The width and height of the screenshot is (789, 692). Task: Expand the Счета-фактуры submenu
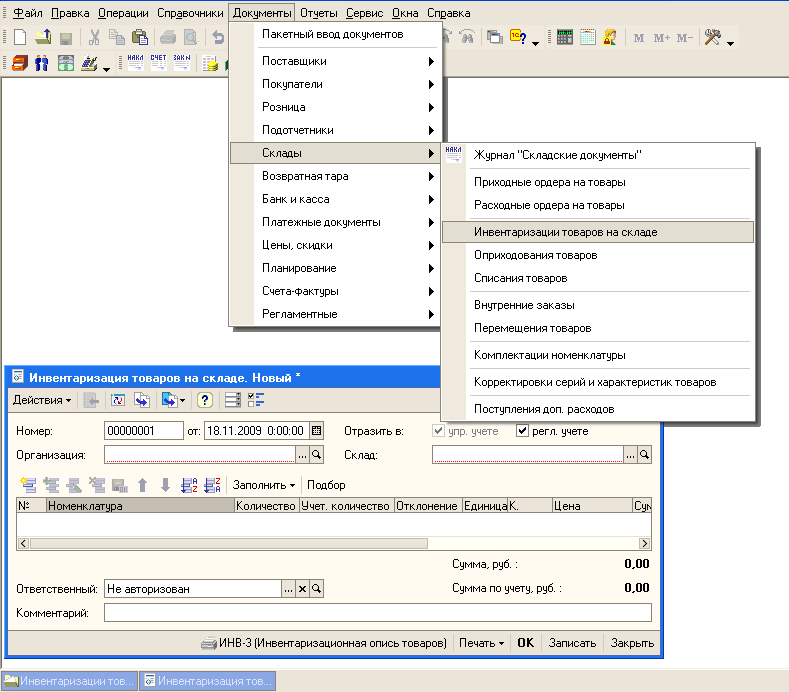tap(335, 291)
